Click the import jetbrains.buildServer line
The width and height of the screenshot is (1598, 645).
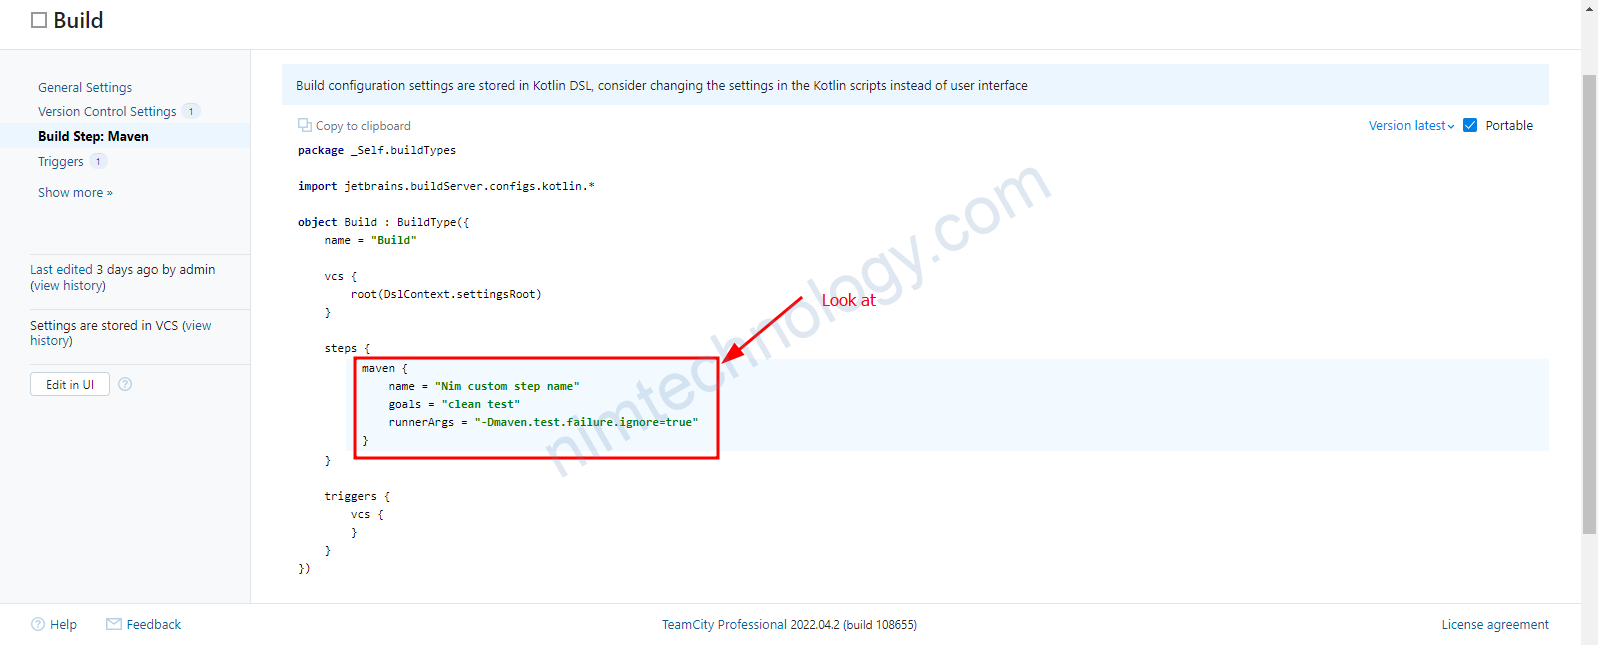tap(446, 186)
